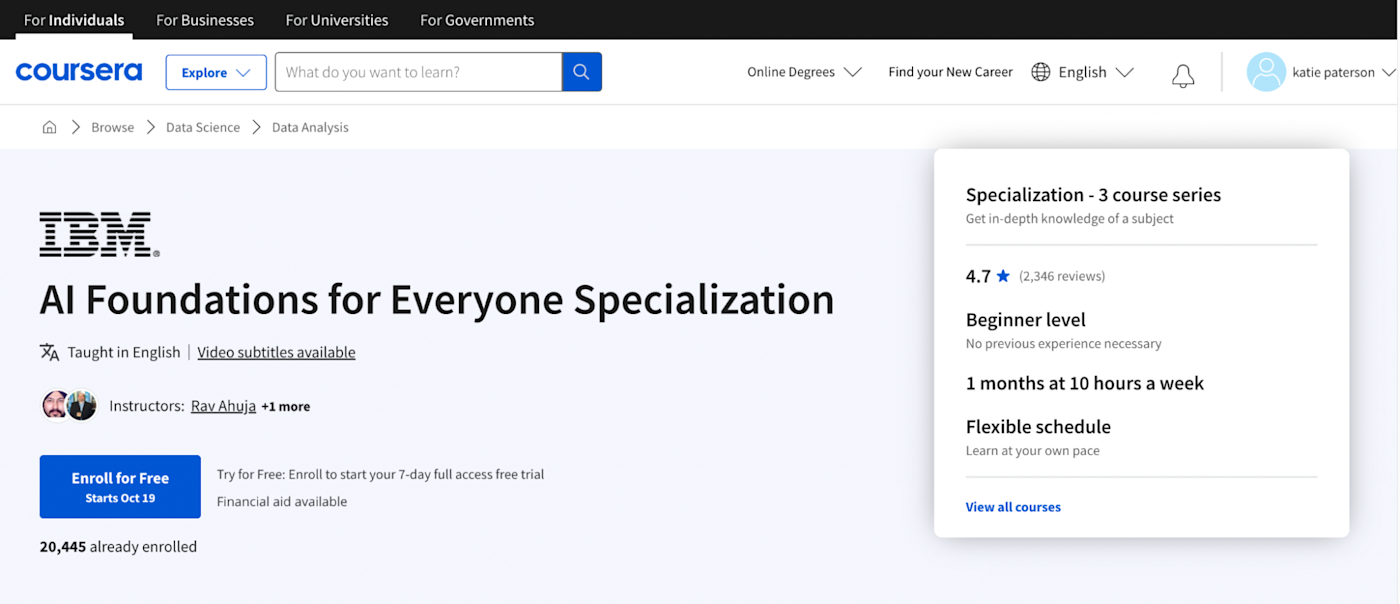Open instructor Rav Ahuja link

coord(223,406)
